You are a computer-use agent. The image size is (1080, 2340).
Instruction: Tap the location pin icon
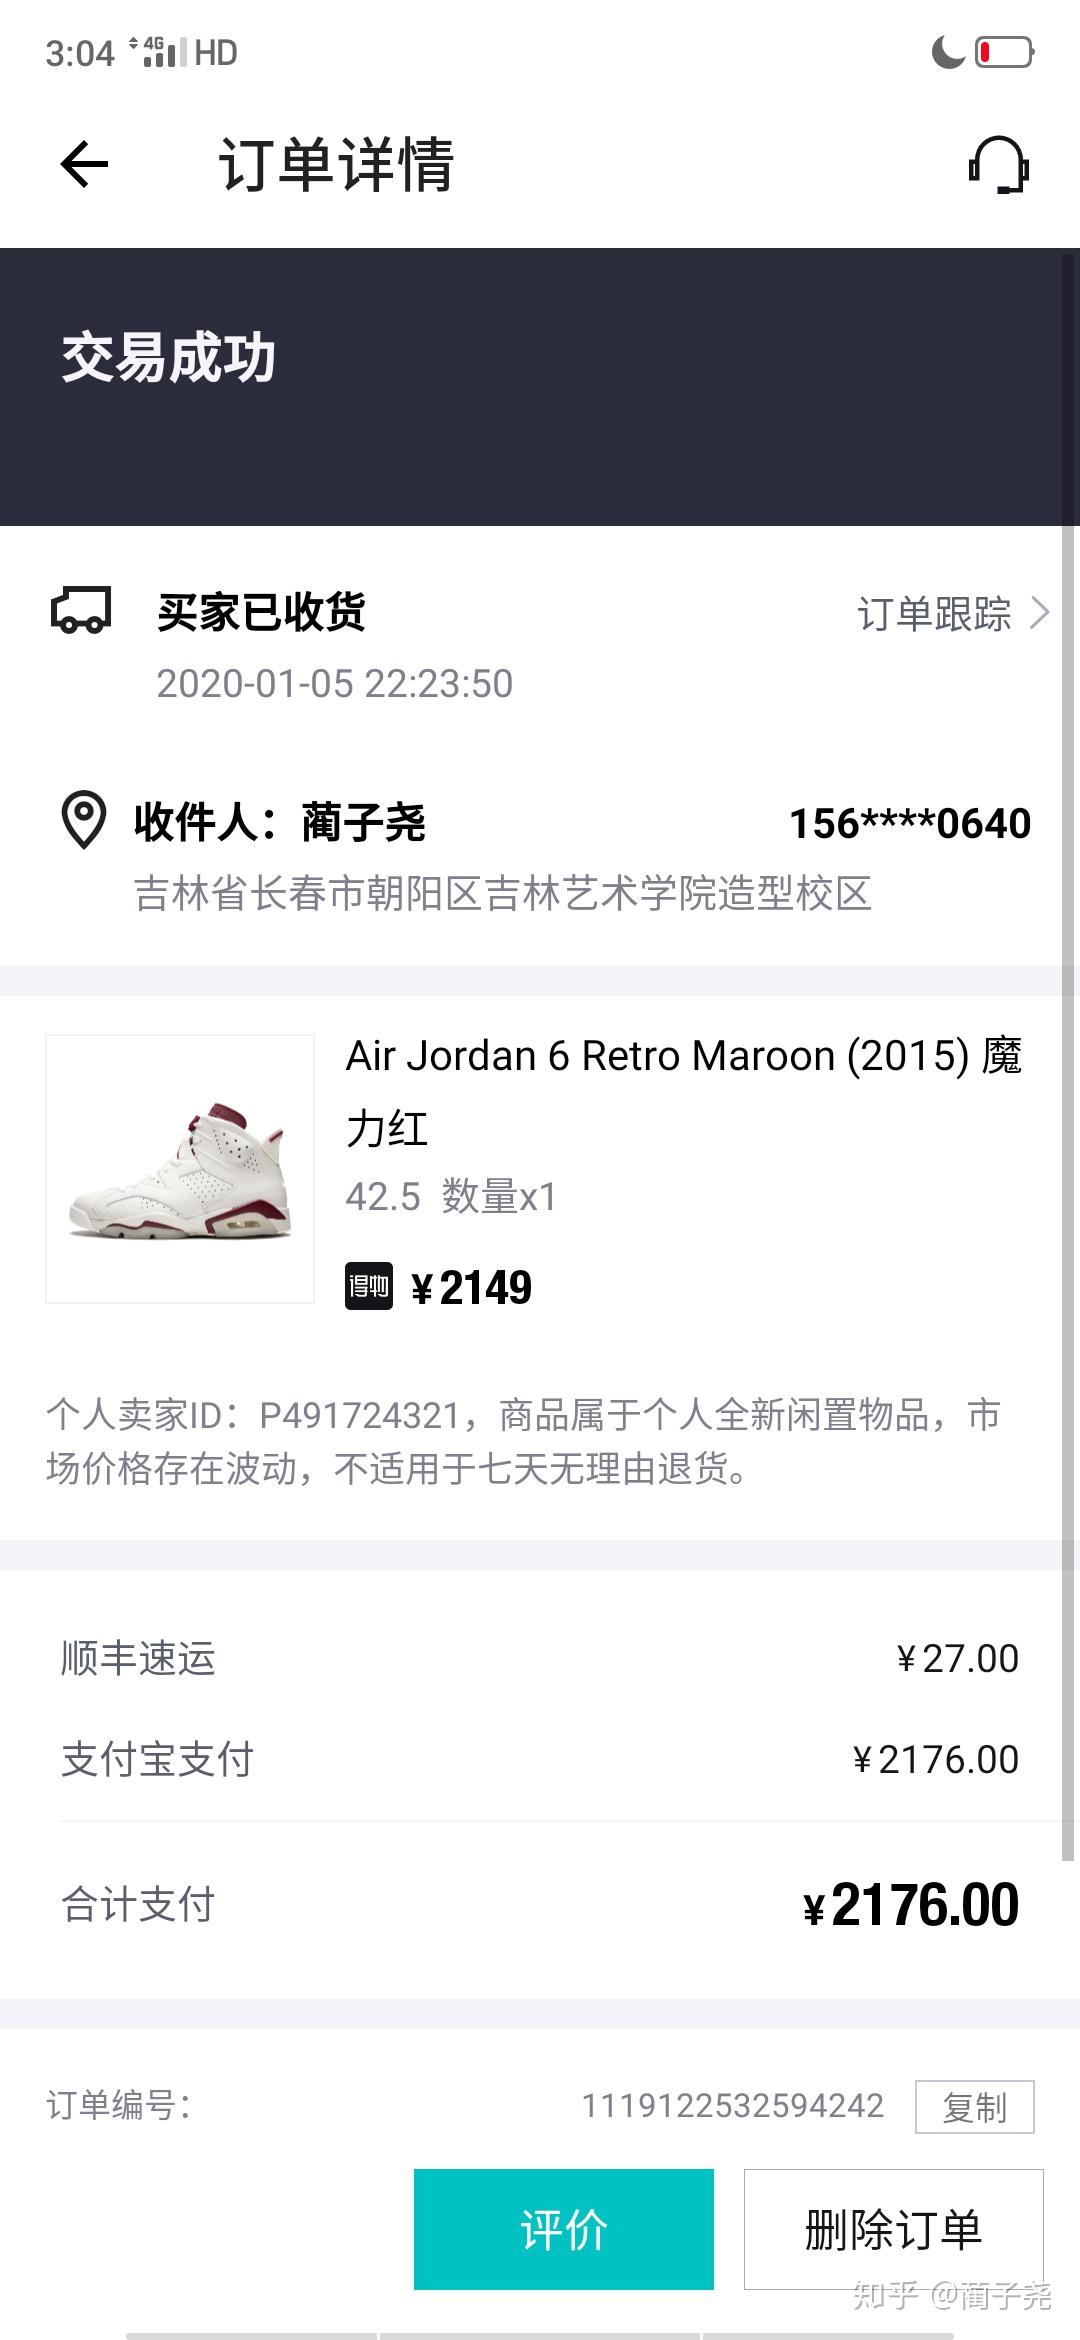point(84,821)
